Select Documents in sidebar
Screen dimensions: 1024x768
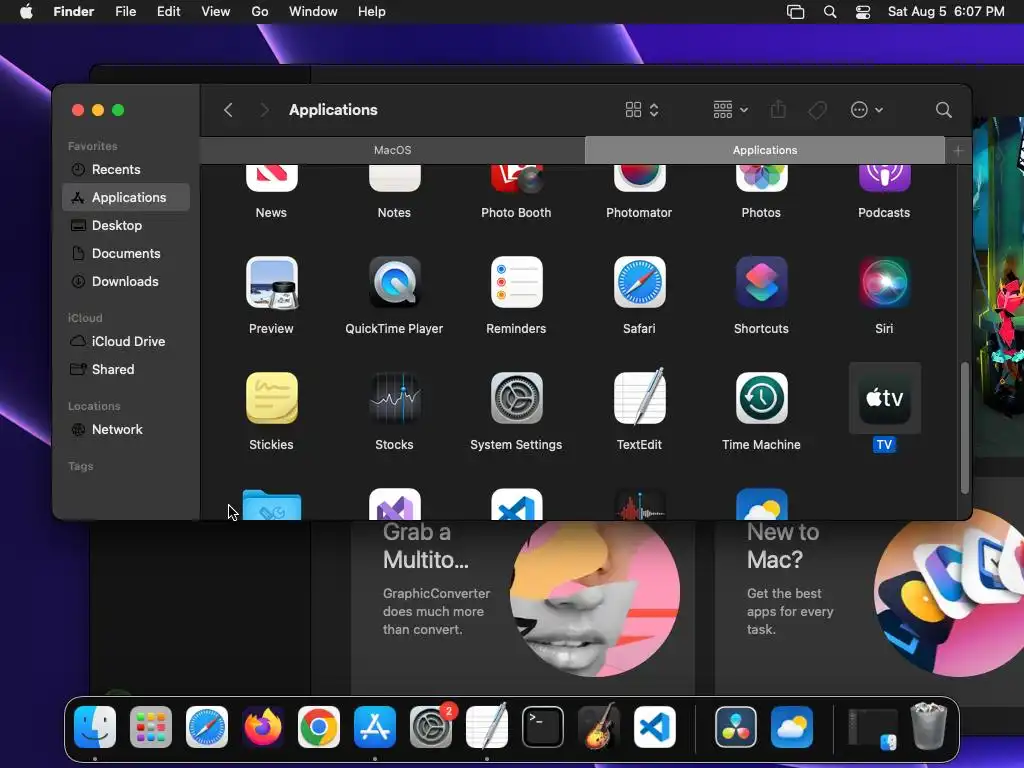tap(126, 253)
